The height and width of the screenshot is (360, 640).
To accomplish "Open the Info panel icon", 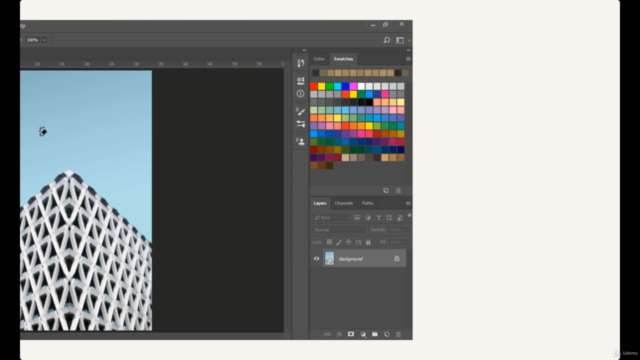I will pyautogui.click(x=301, y=94).
